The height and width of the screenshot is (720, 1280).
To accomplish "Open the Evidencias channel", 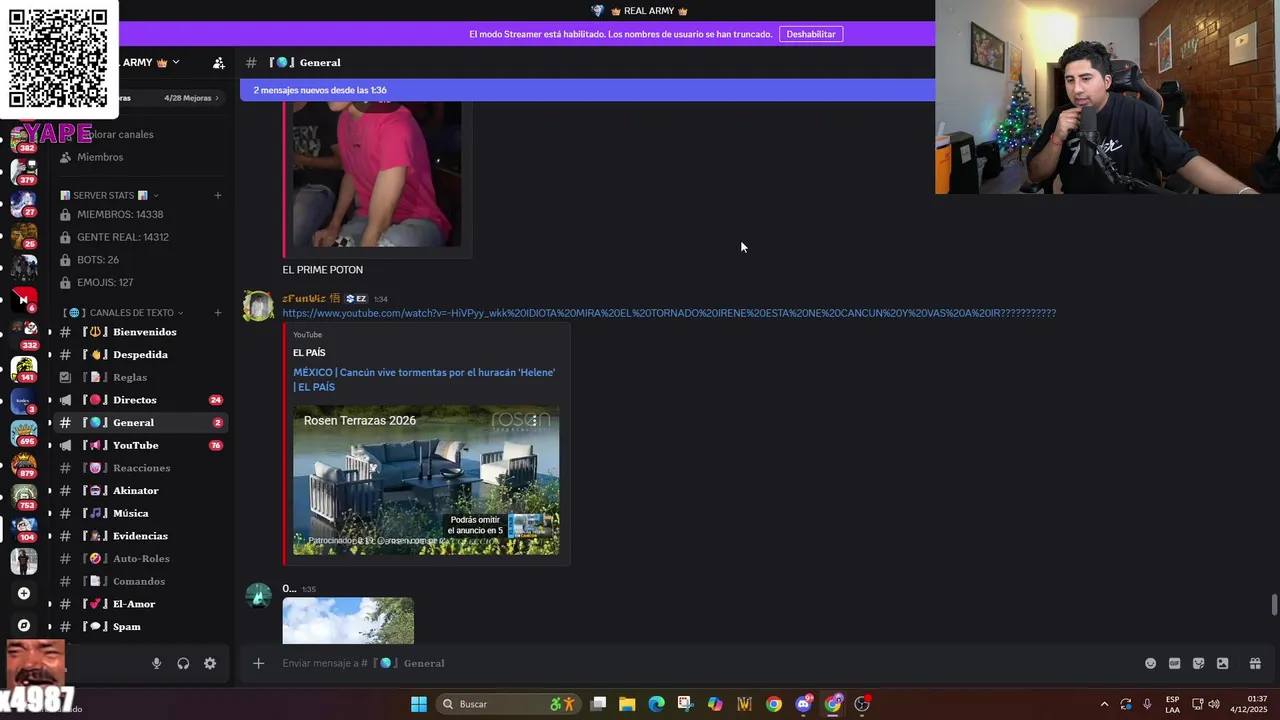I will 139,536.
